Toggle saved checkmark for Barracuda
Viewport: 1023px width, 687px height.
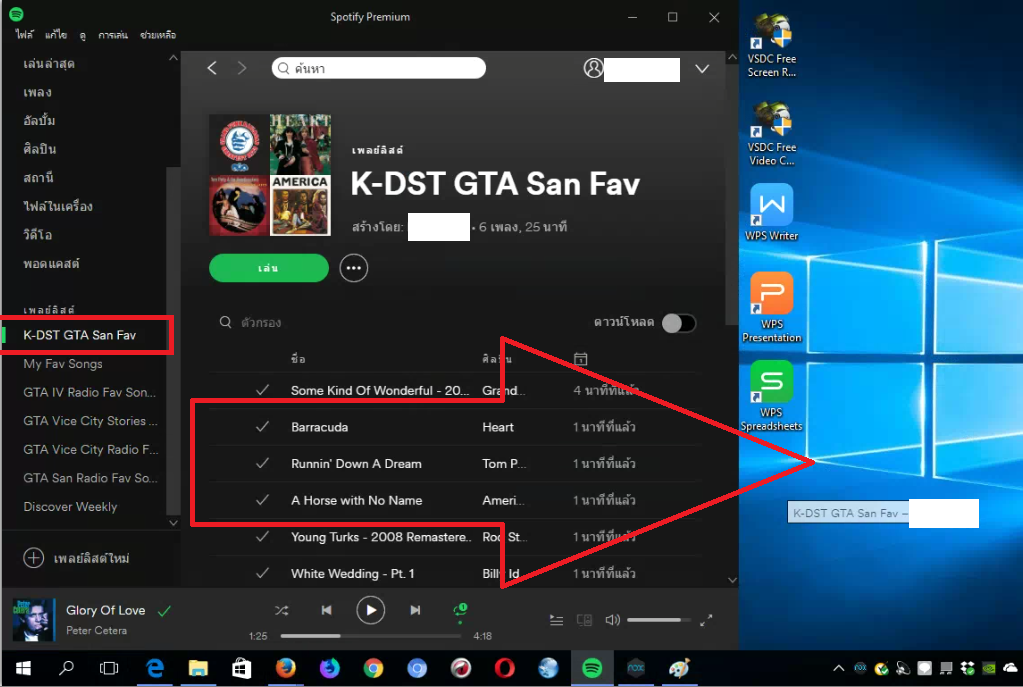pyautogui.click(x=263, y=427)
